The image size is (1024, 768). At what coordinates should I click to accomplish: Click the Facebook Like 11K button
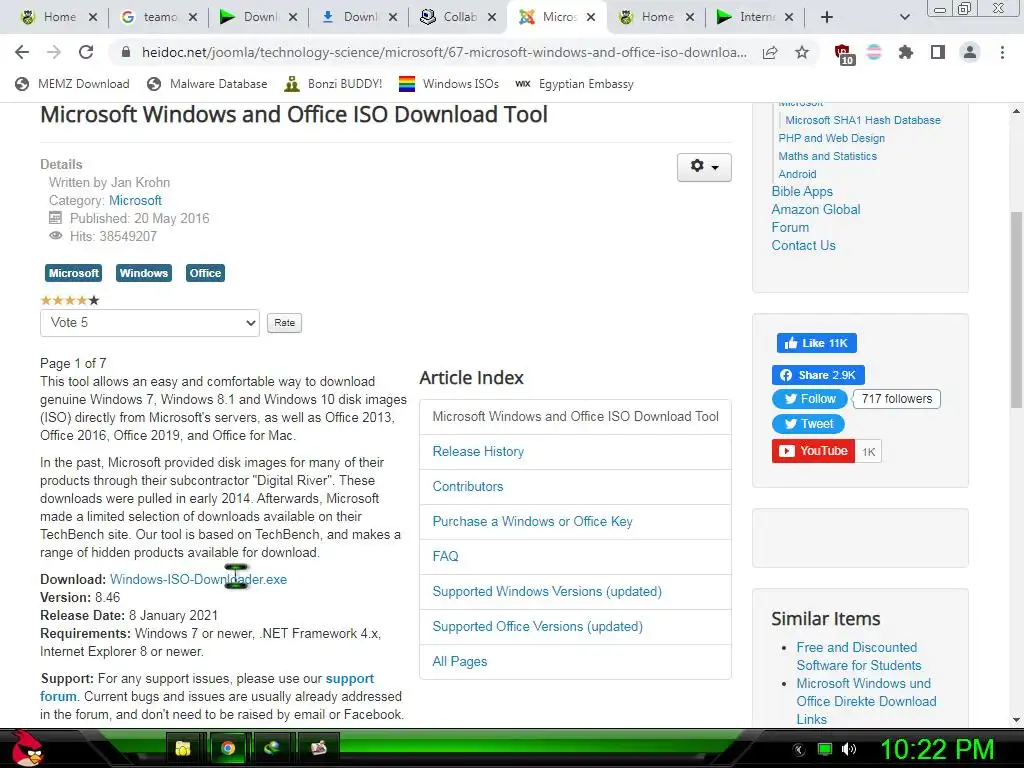coord(816,343)
